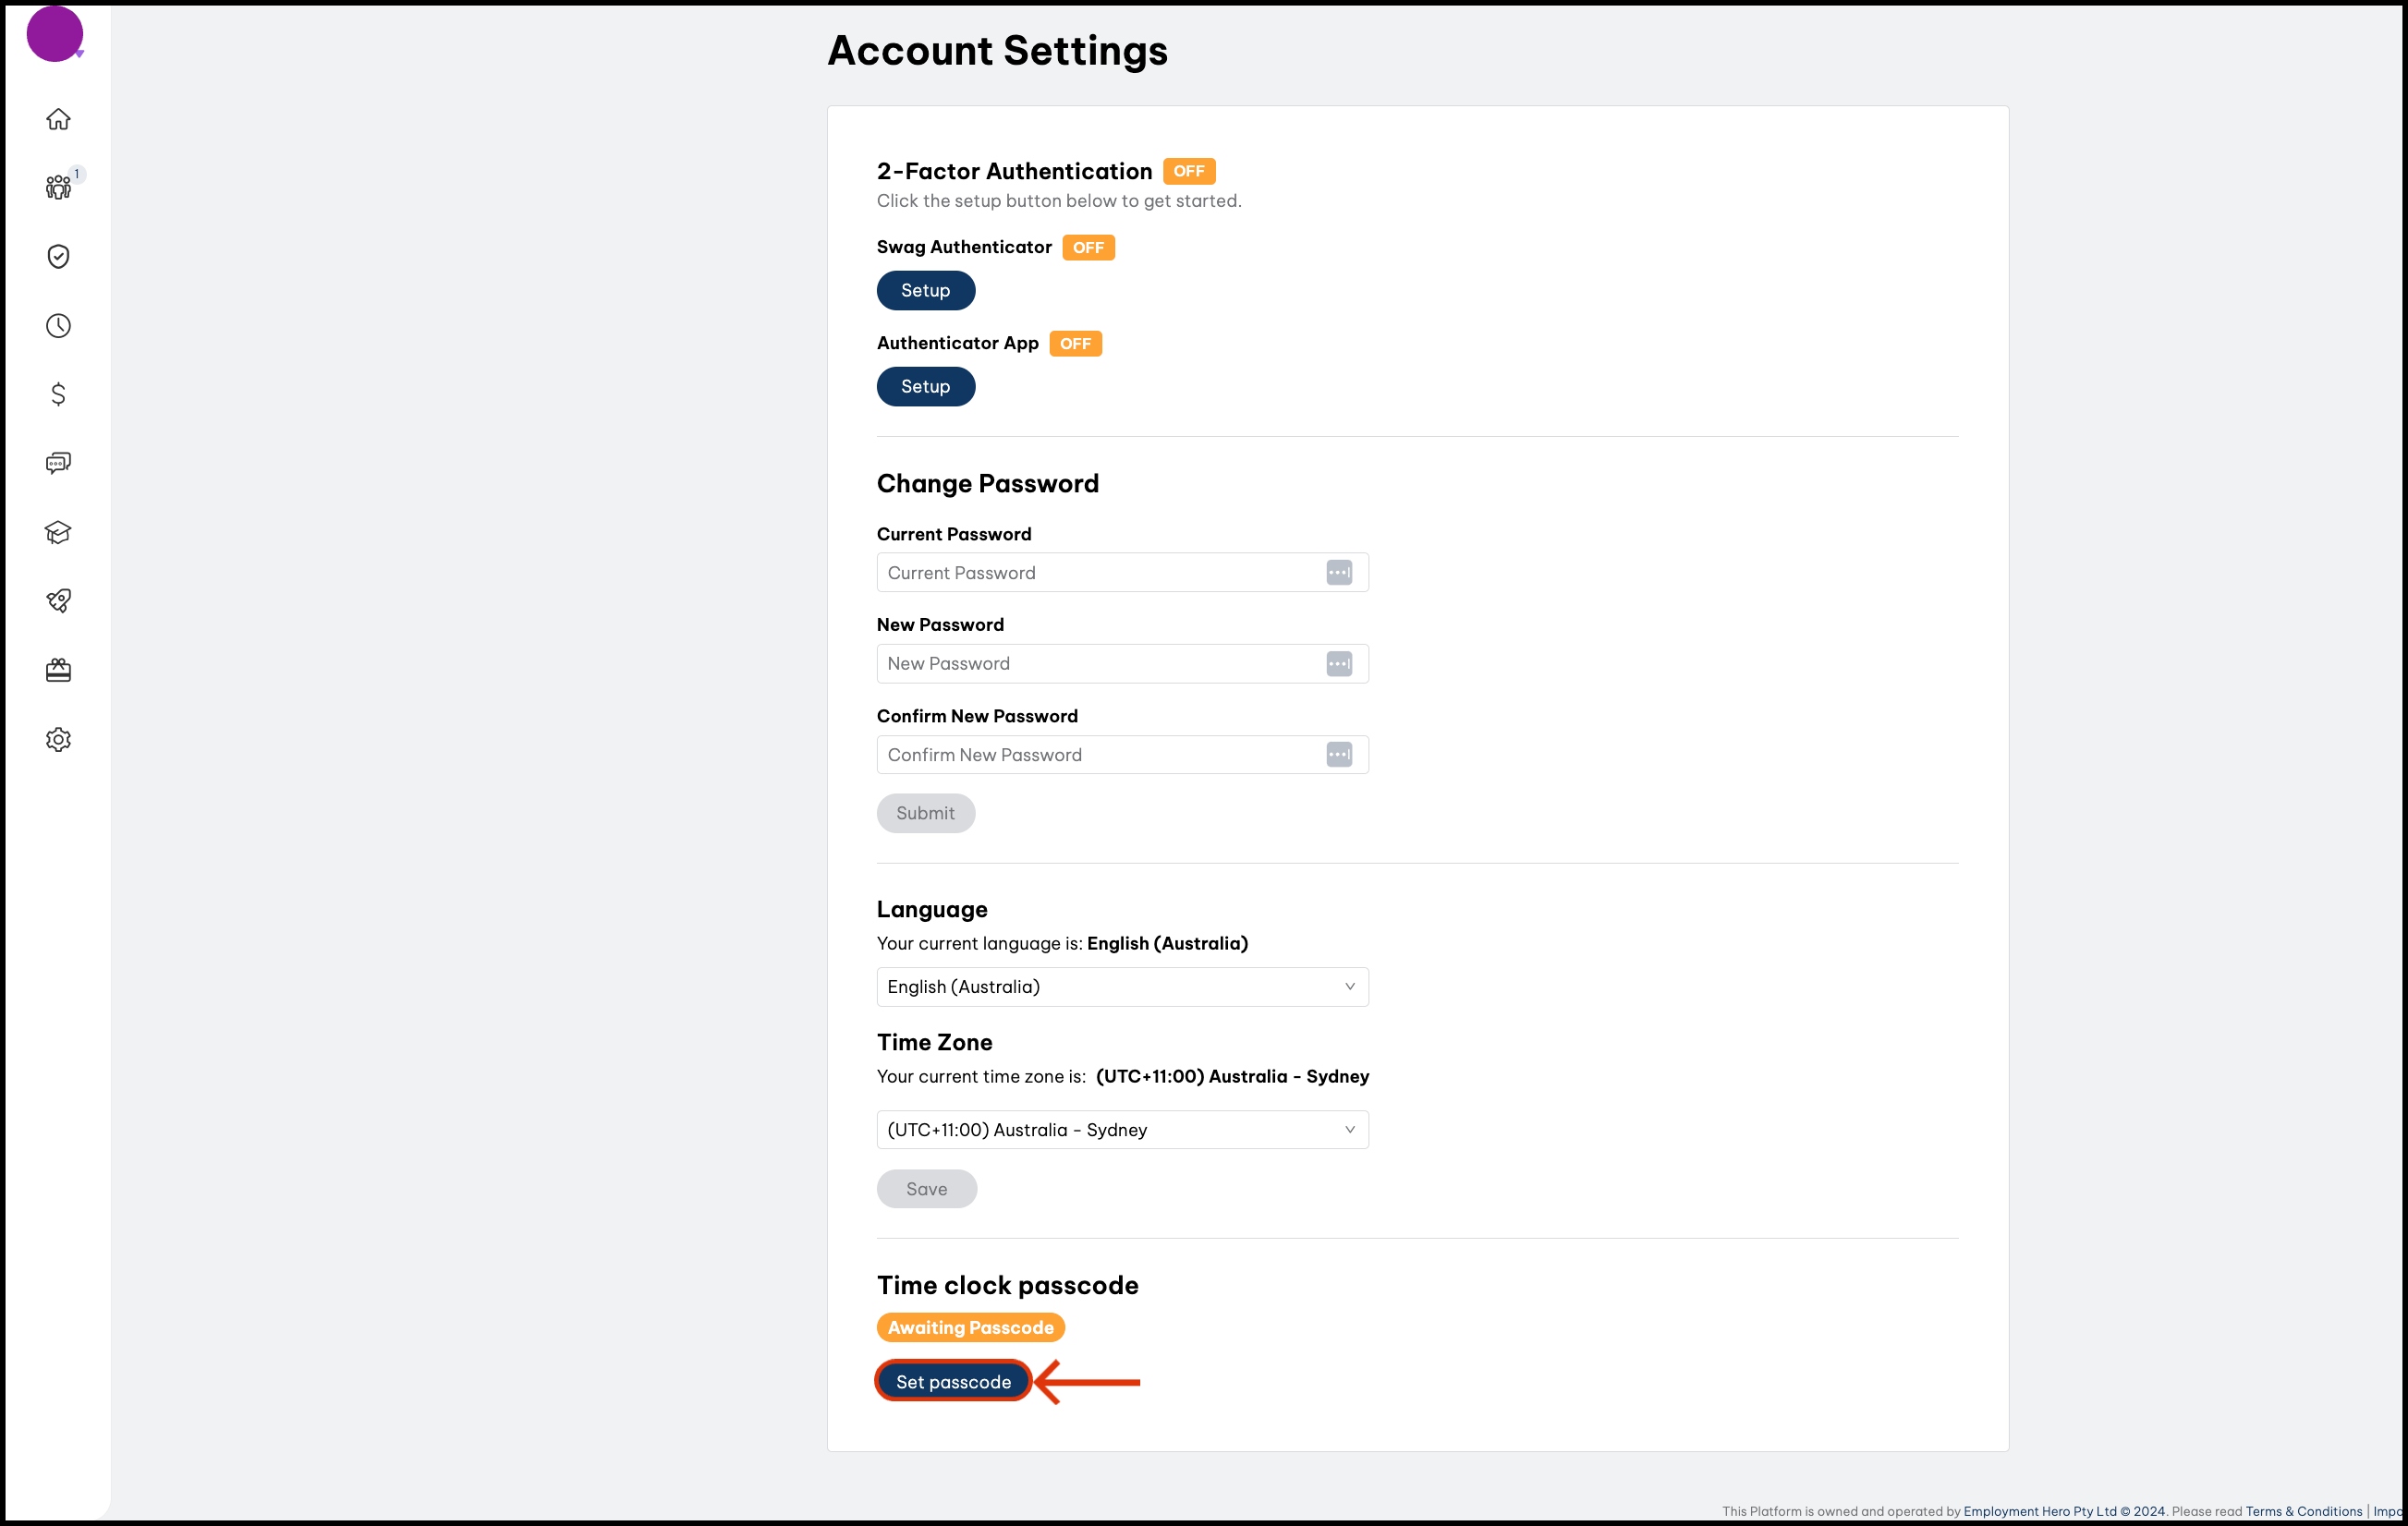Click password manager icon in Confirm New Password

click(x=1338, y=755)
